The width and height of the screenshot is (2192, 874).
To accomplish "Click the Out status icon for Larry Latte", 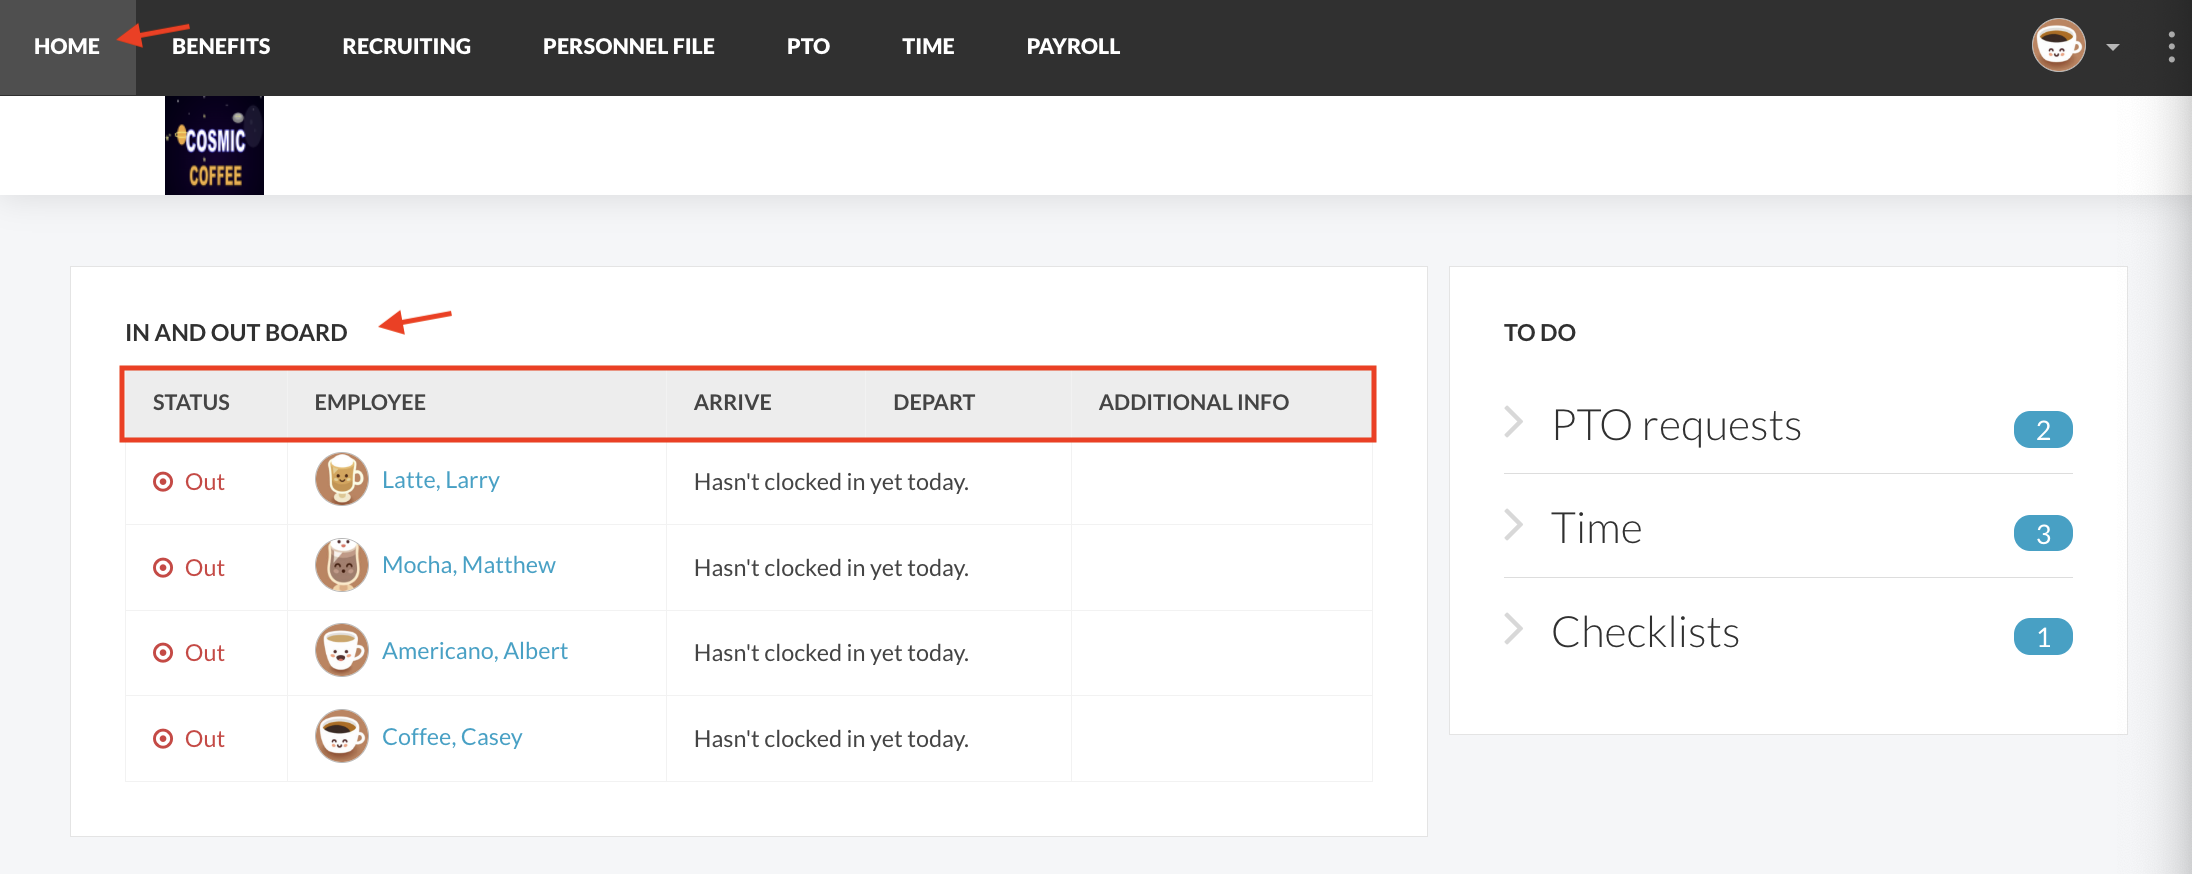I will pyautogui.click(x=163, y=482).
